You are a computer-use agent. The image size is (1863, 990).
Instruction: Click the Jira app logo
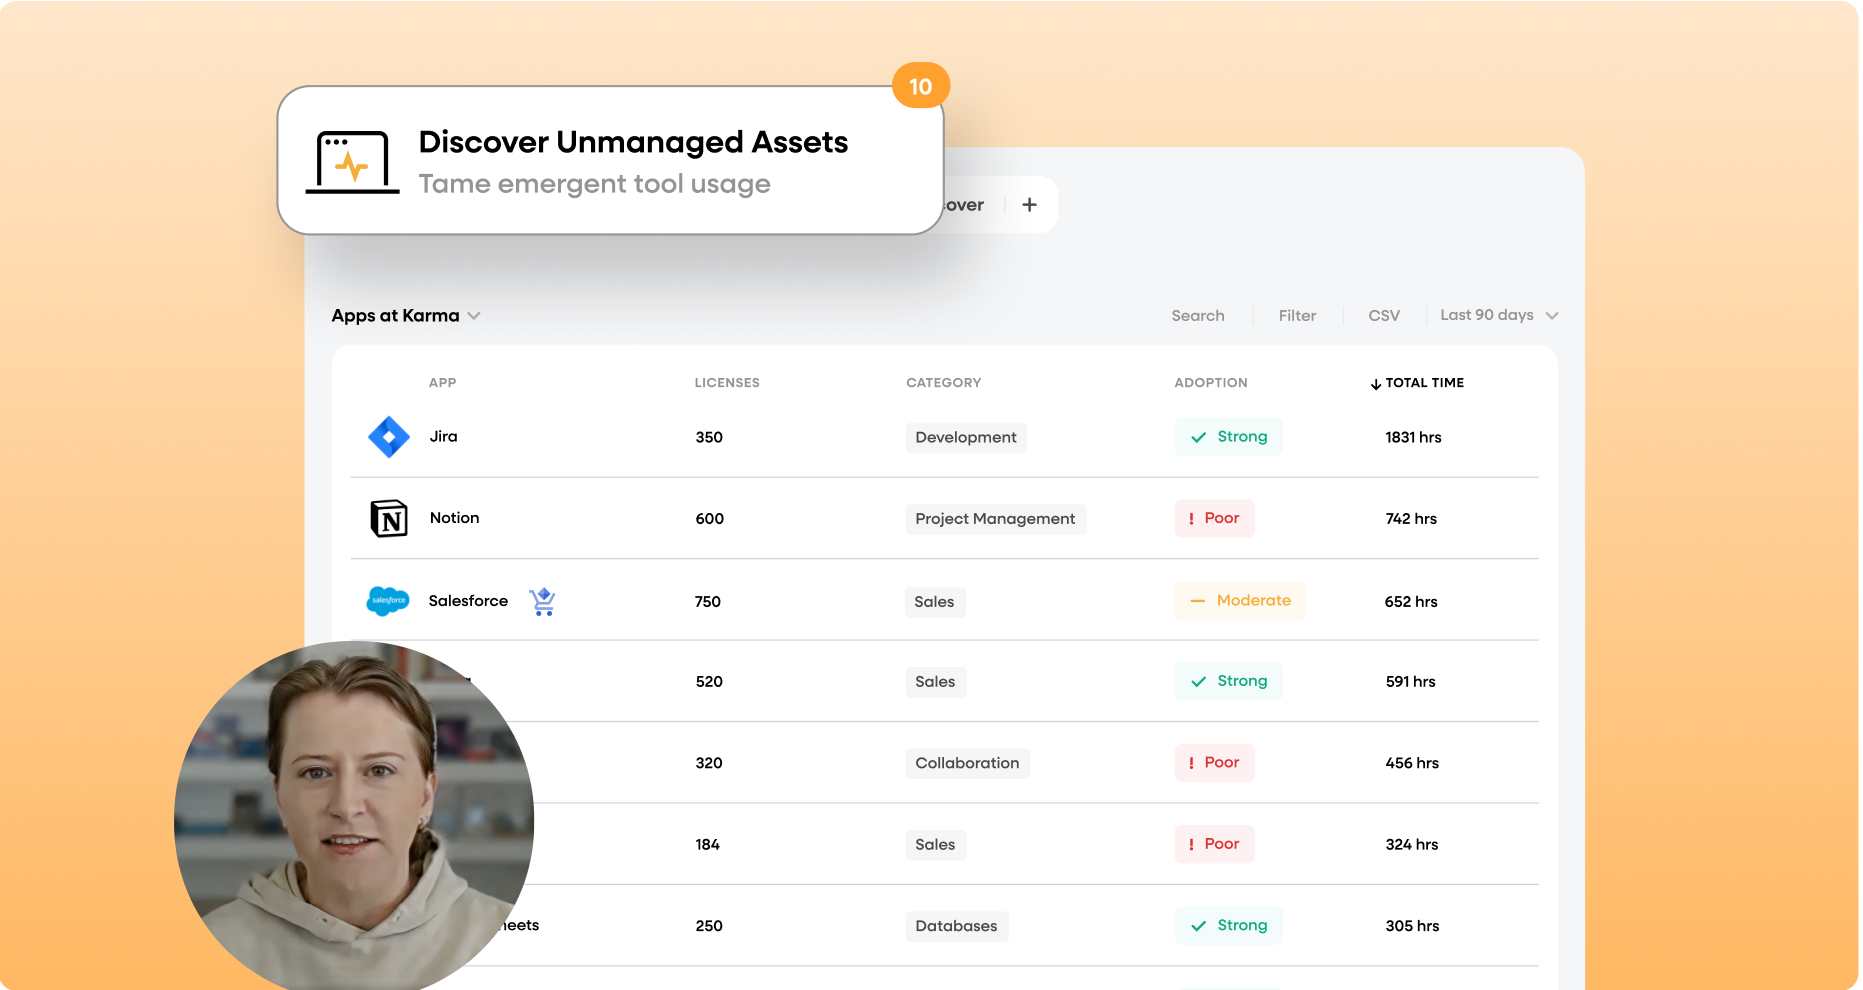389,437
